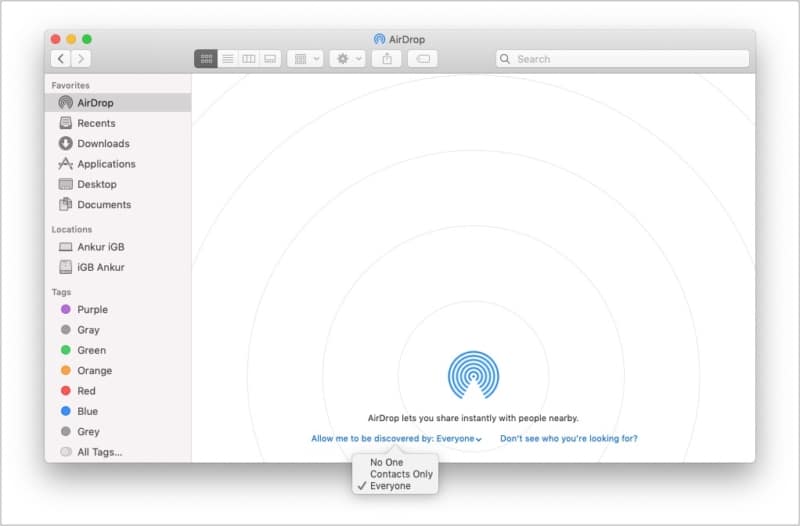Click the Edit Tags toolbar icon
The height and width of the screenshot is (526, 800).
click(x=422, y=59)
